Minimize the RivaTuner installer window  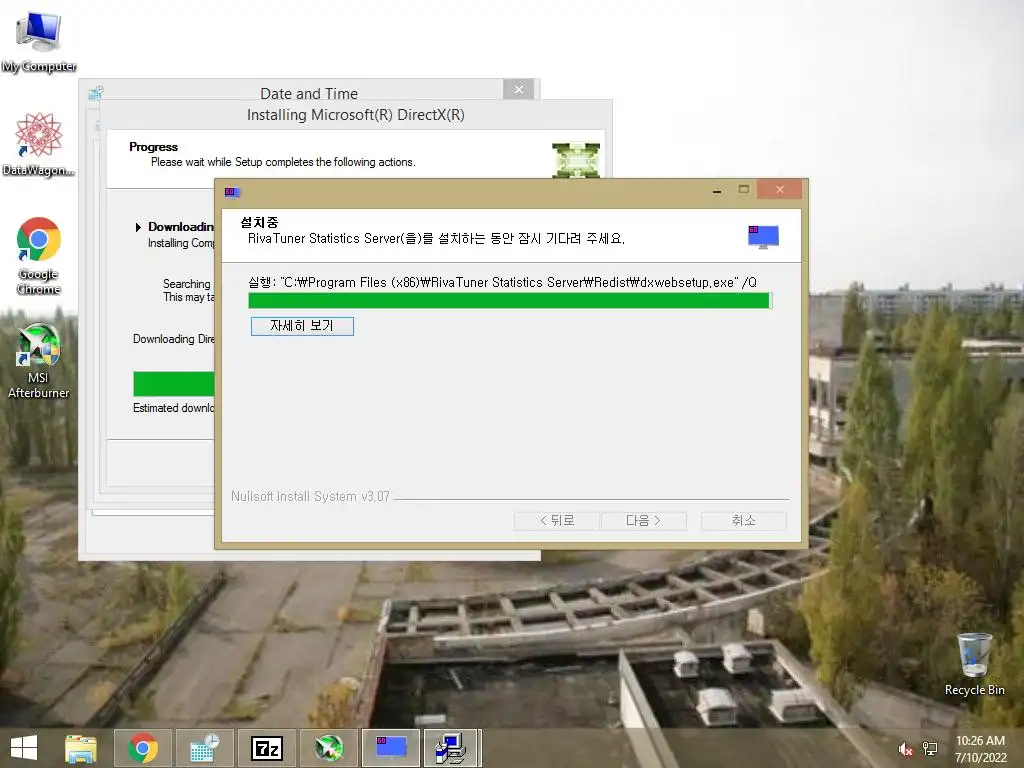click(x=717, y=190)
